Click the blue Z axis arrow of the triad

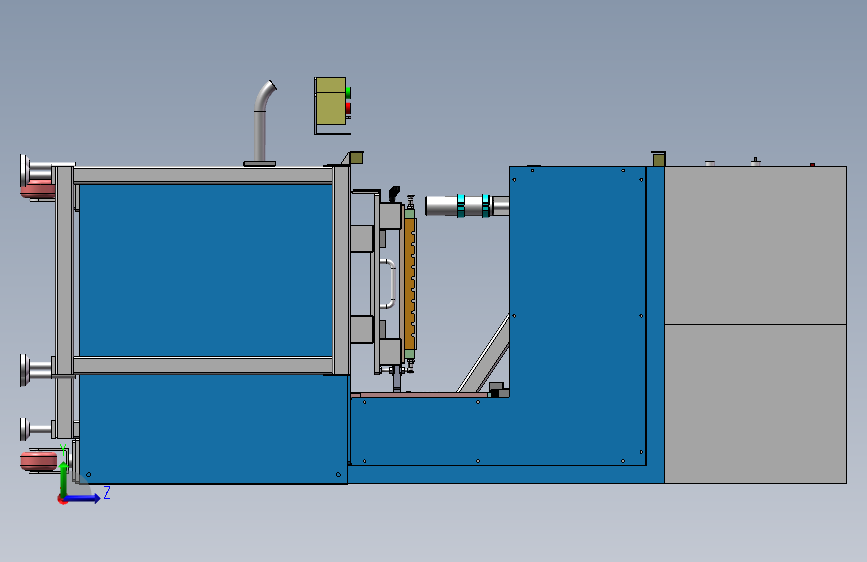point(83,498)
